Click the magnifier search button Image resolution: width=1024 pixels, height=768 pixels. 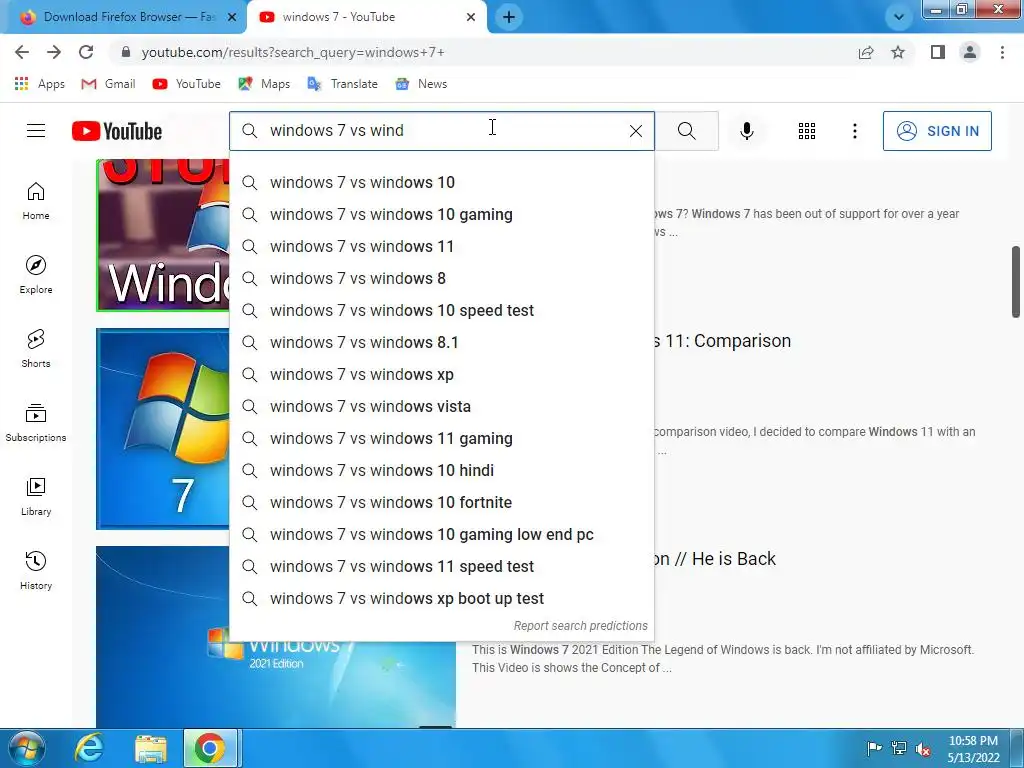tap(686, 131)
